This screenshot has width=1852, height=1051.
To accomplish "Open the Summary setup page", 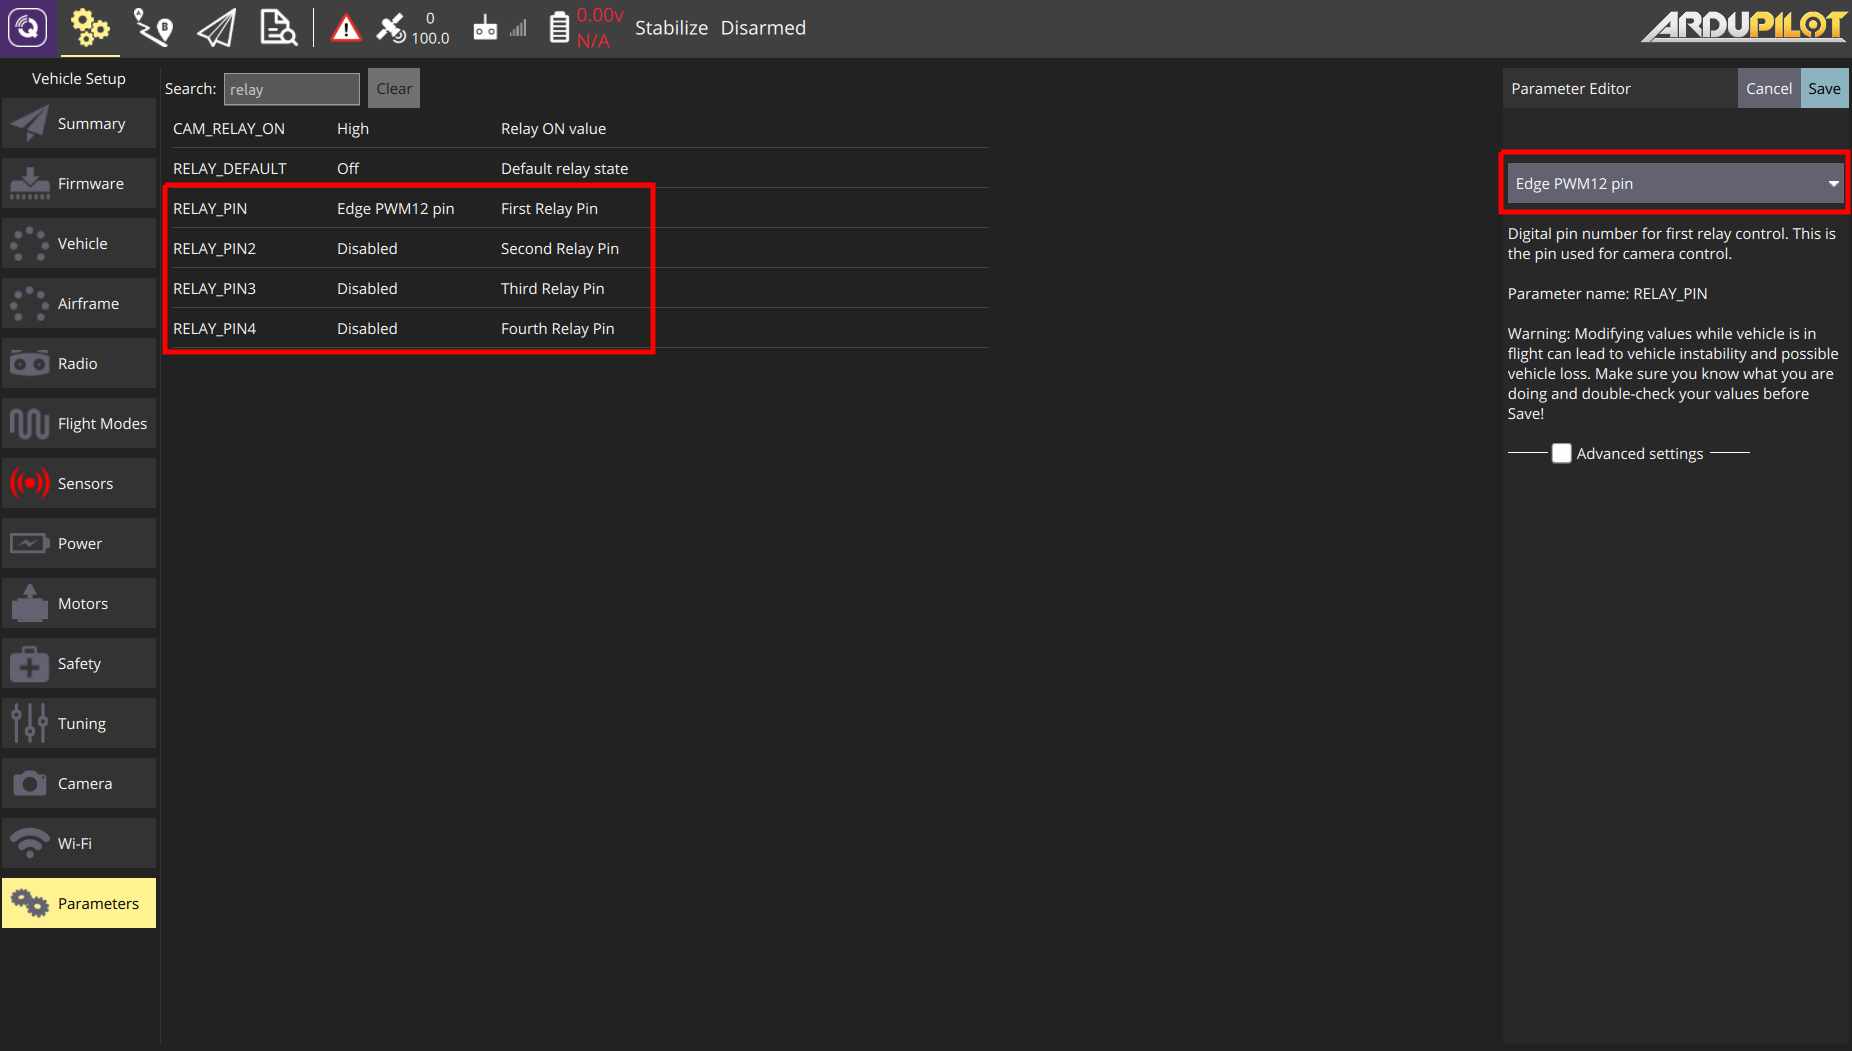I will (x=79, y=124).
